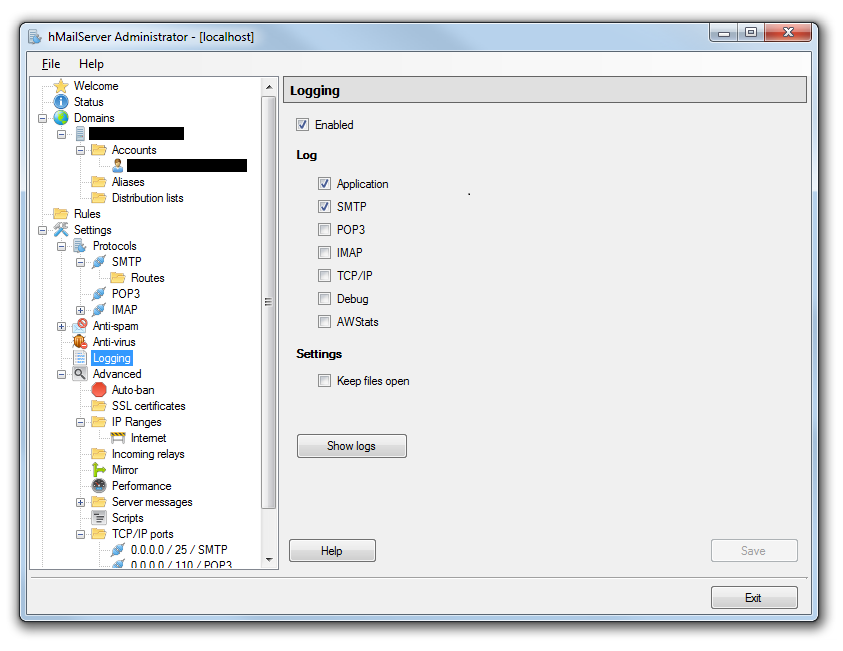843x651 pixels.
Task: Open the Auto-ban red icon
Action: 99,390
